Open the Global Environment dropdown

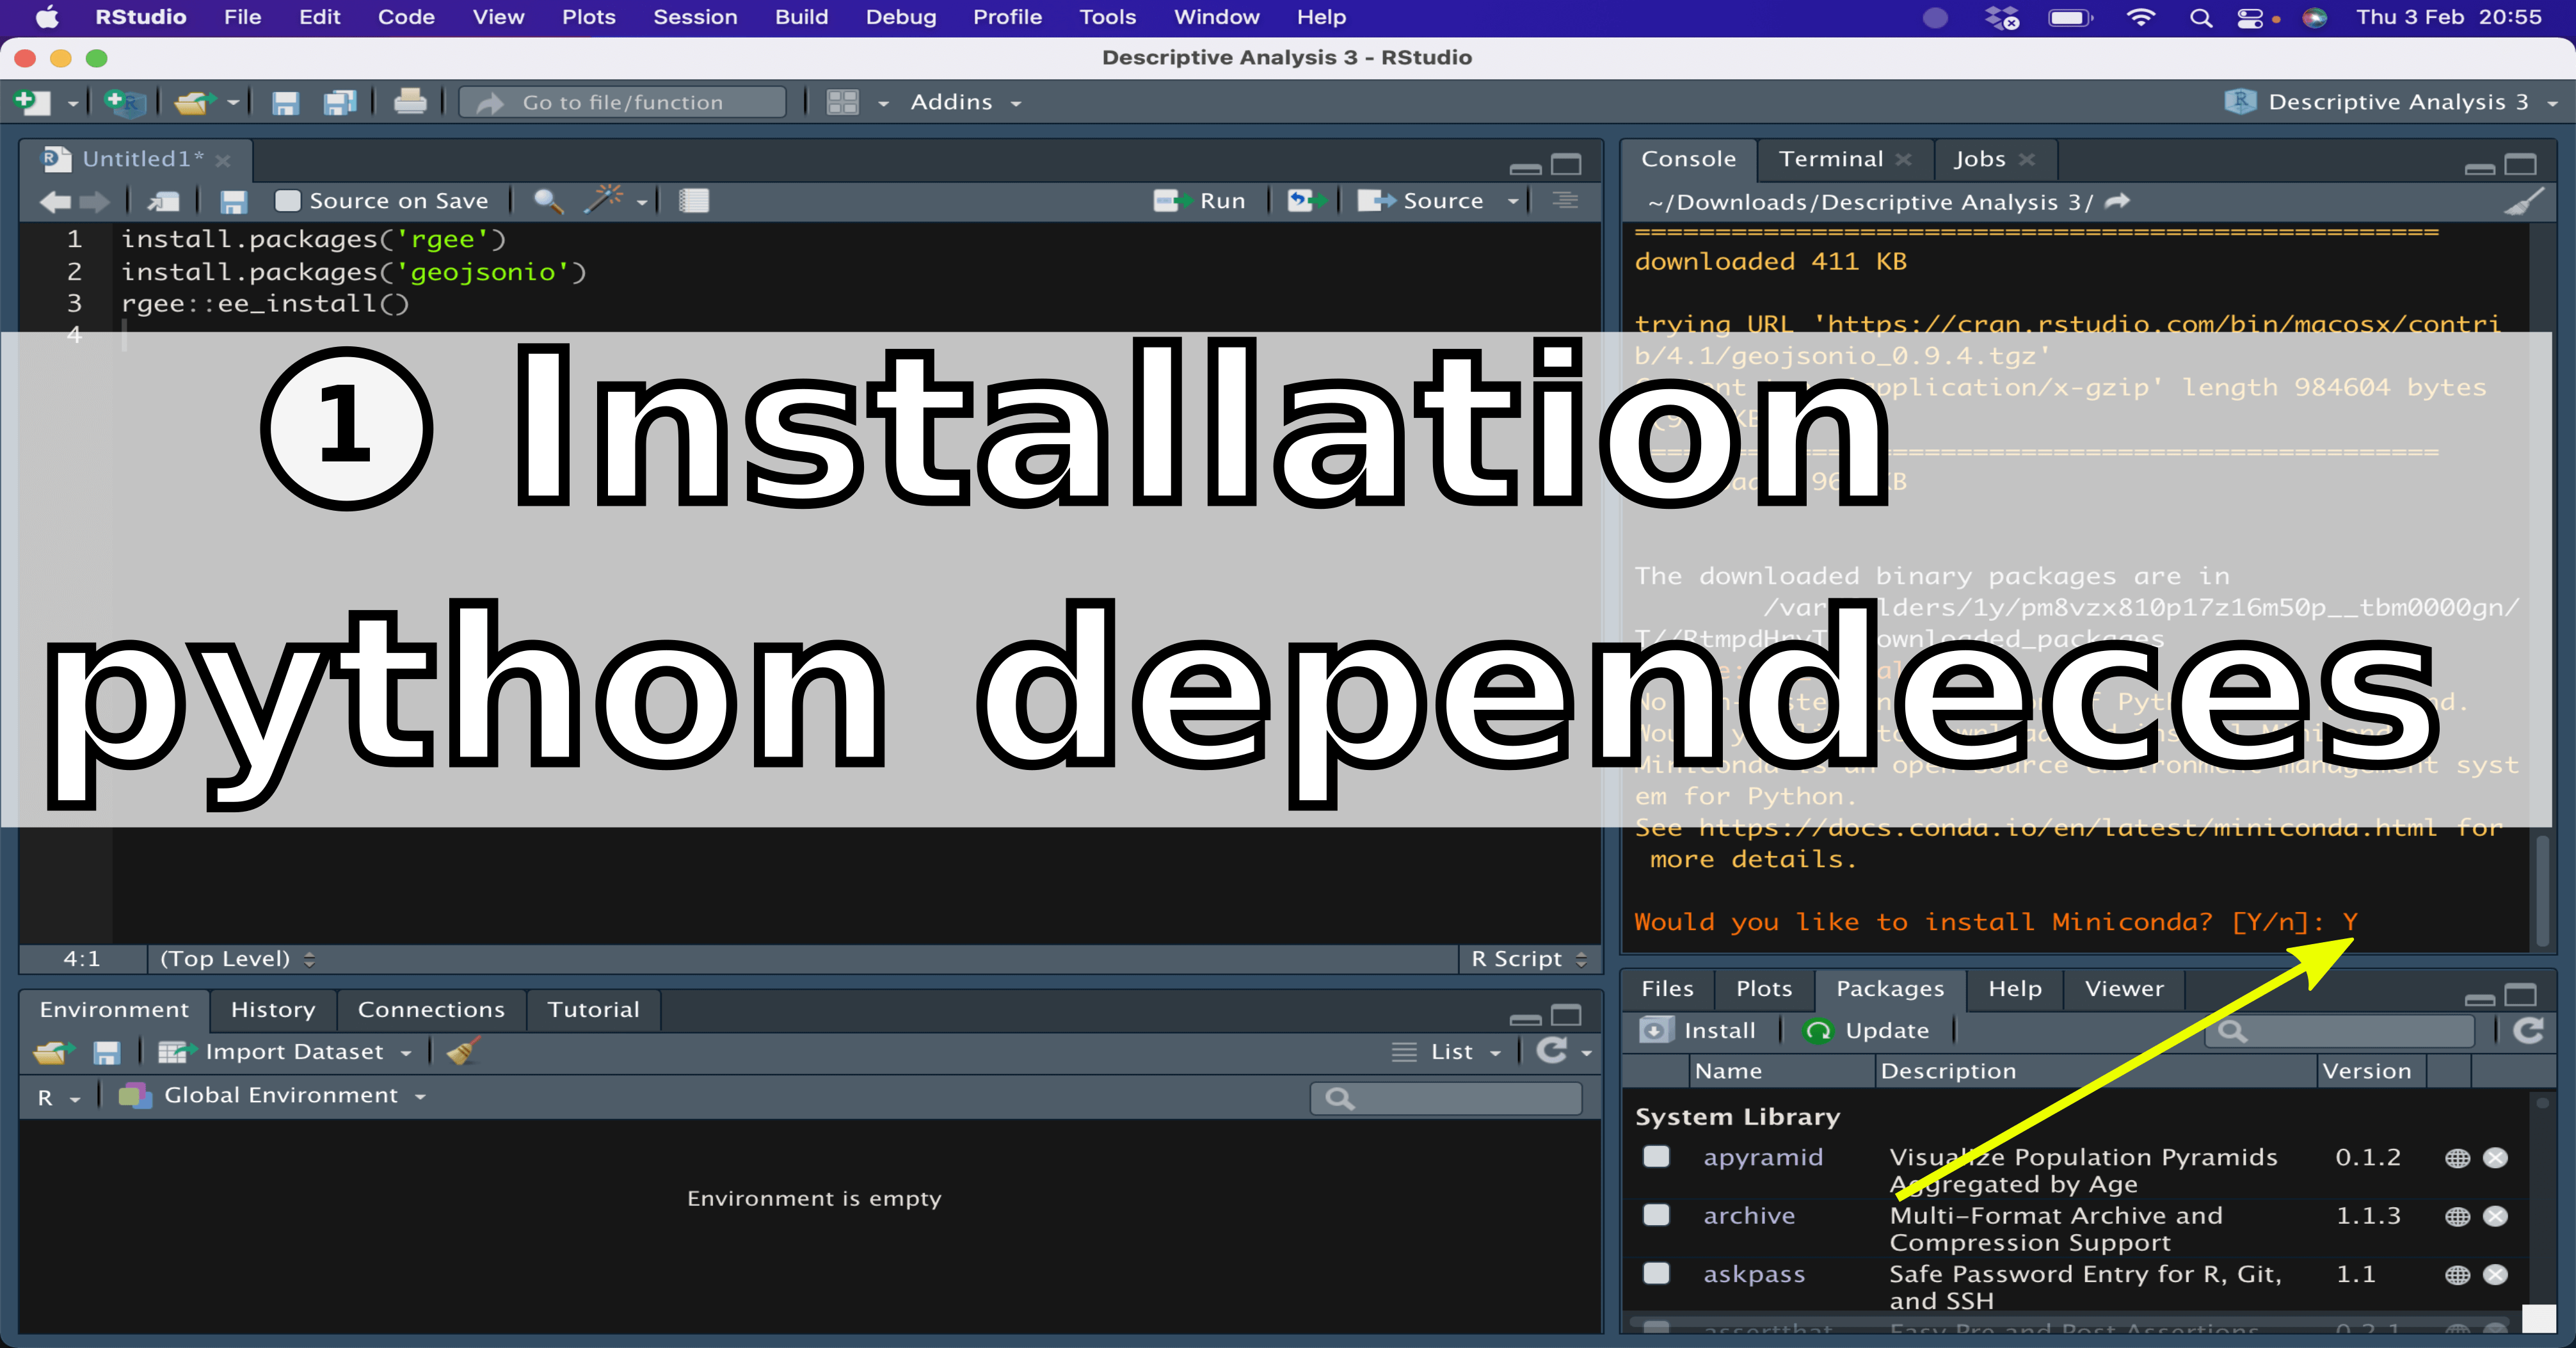tap(272, 1096)
